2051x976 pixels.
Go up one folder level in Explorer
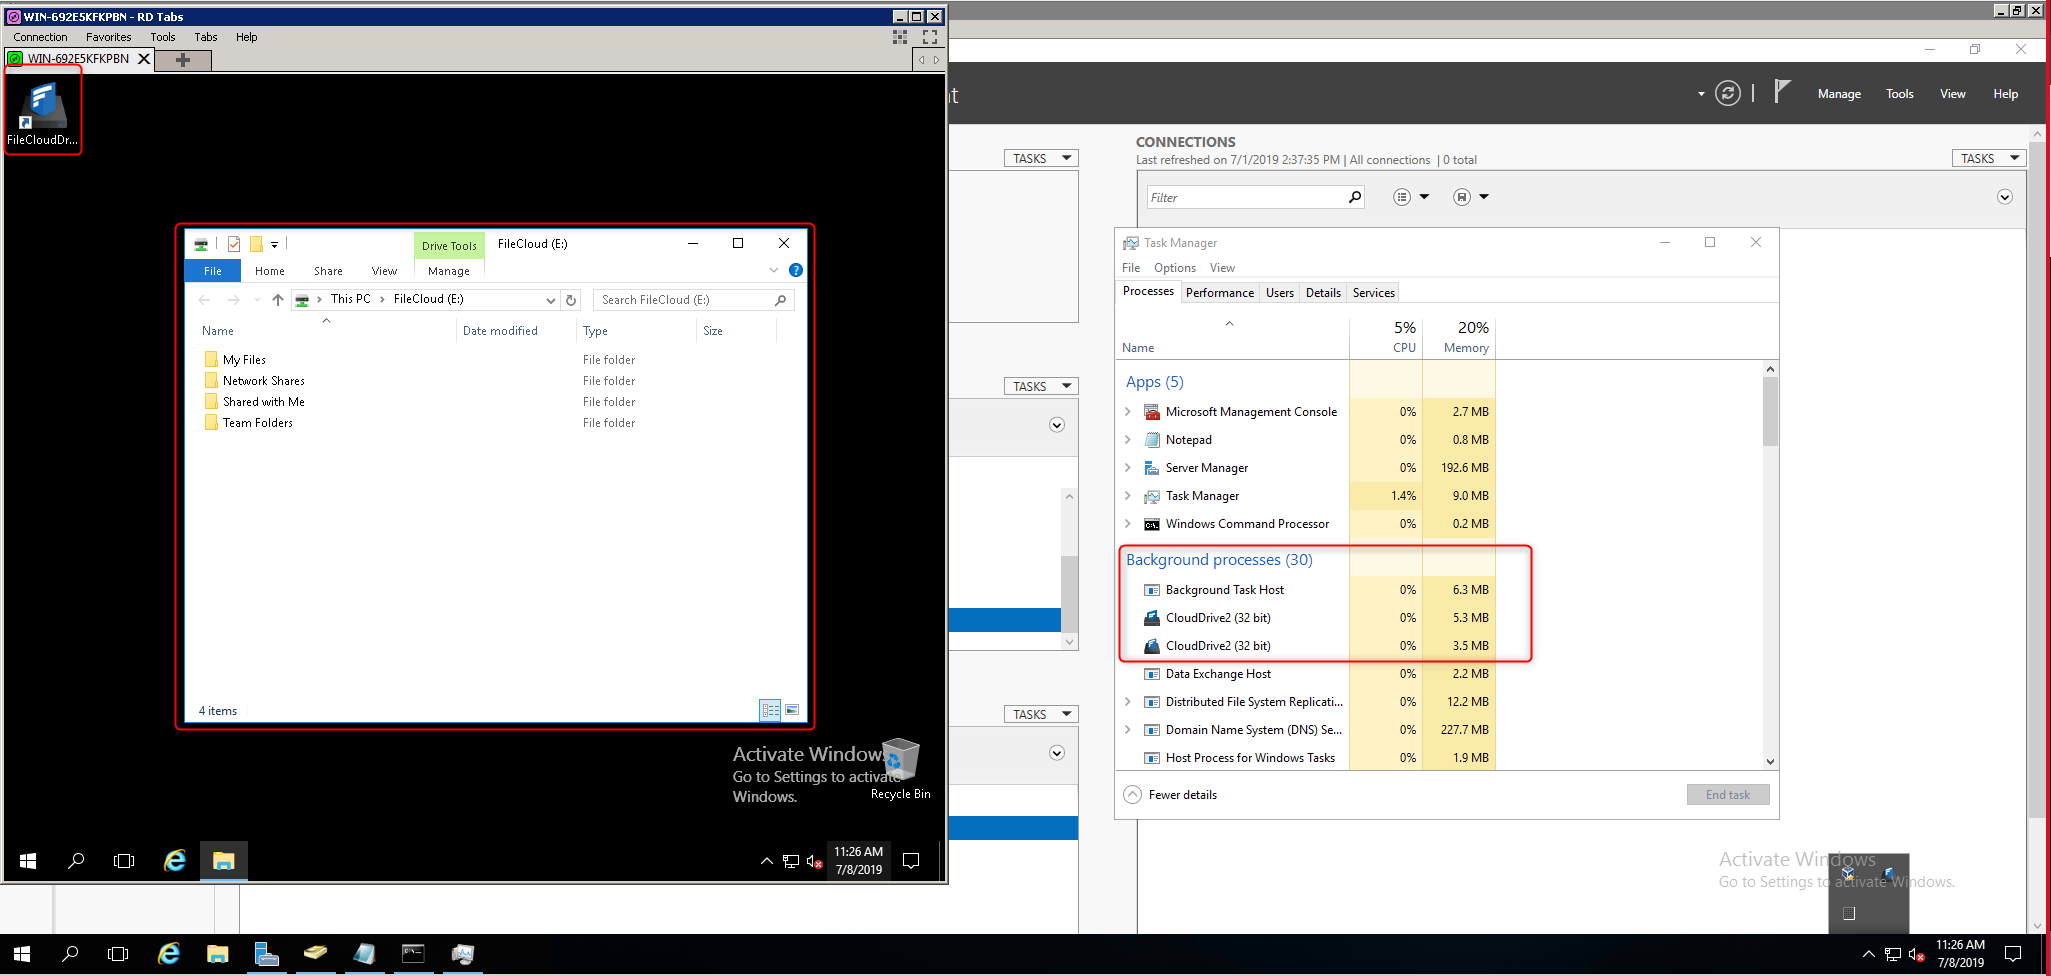[278, 300]
